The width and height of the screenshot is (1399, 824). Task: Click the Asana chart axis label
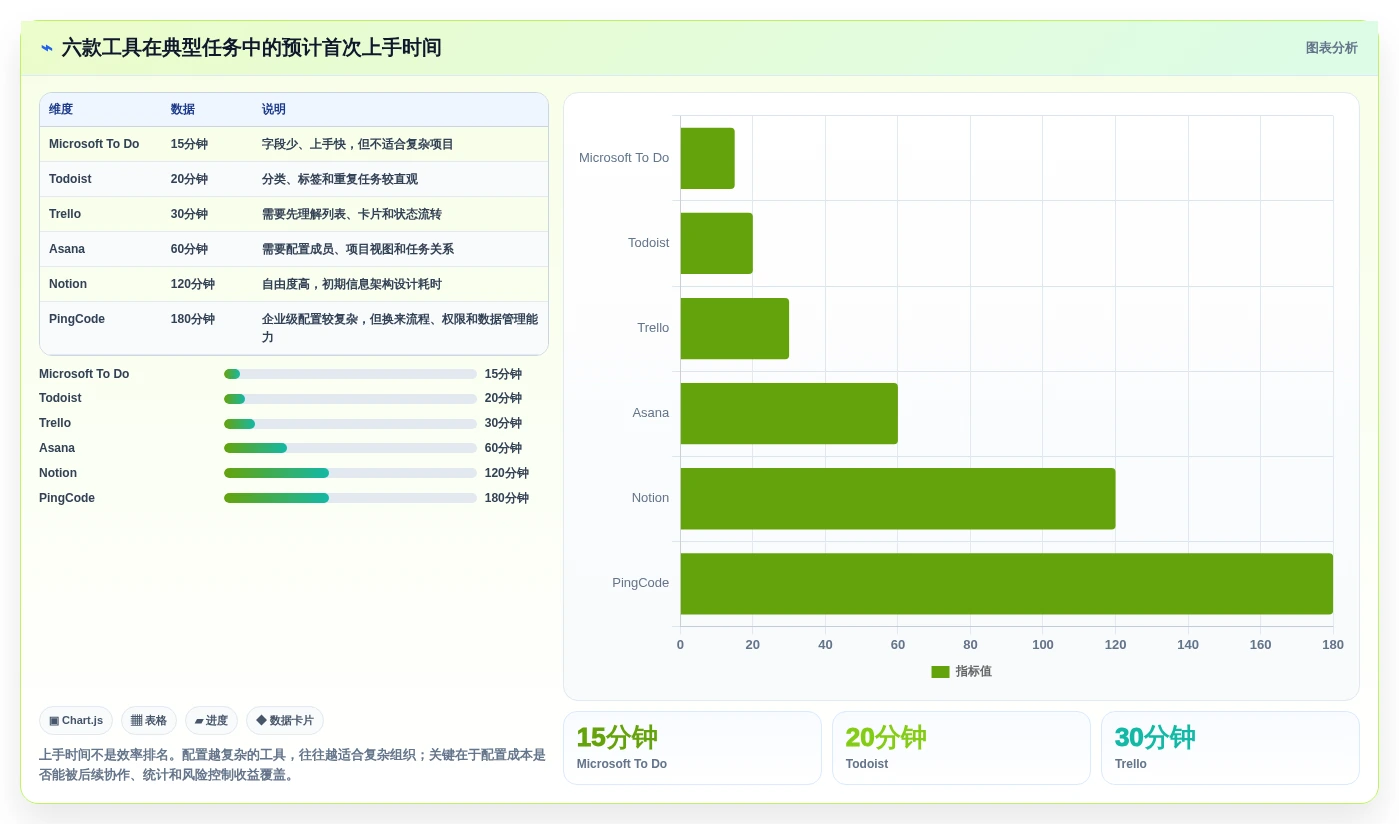tap(650, 413)
